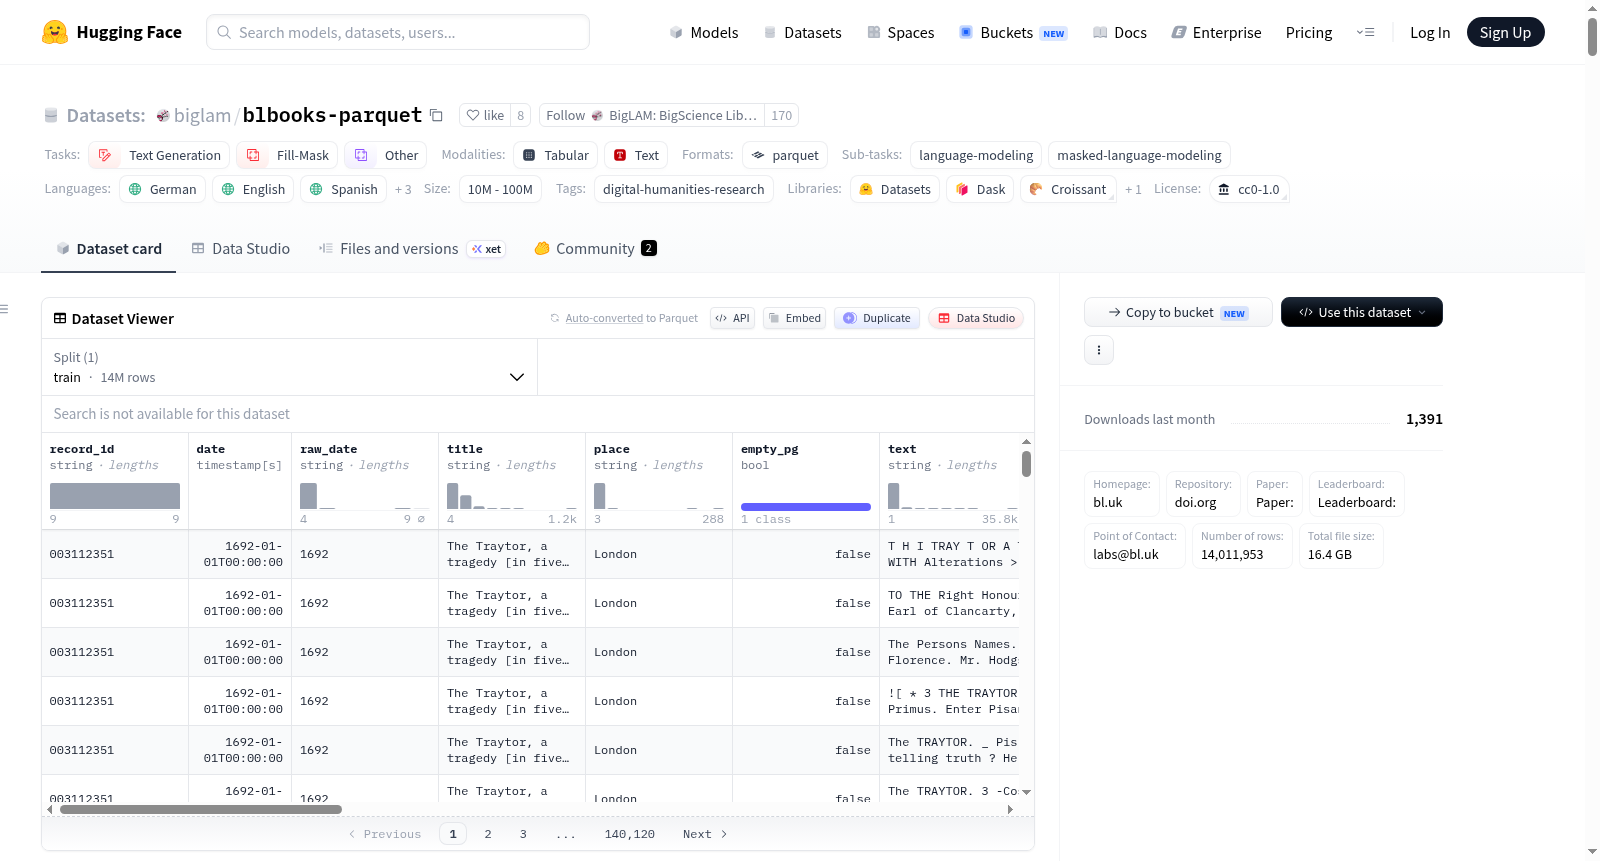Expand the Use this dataset dropdown

point(1362,312)
